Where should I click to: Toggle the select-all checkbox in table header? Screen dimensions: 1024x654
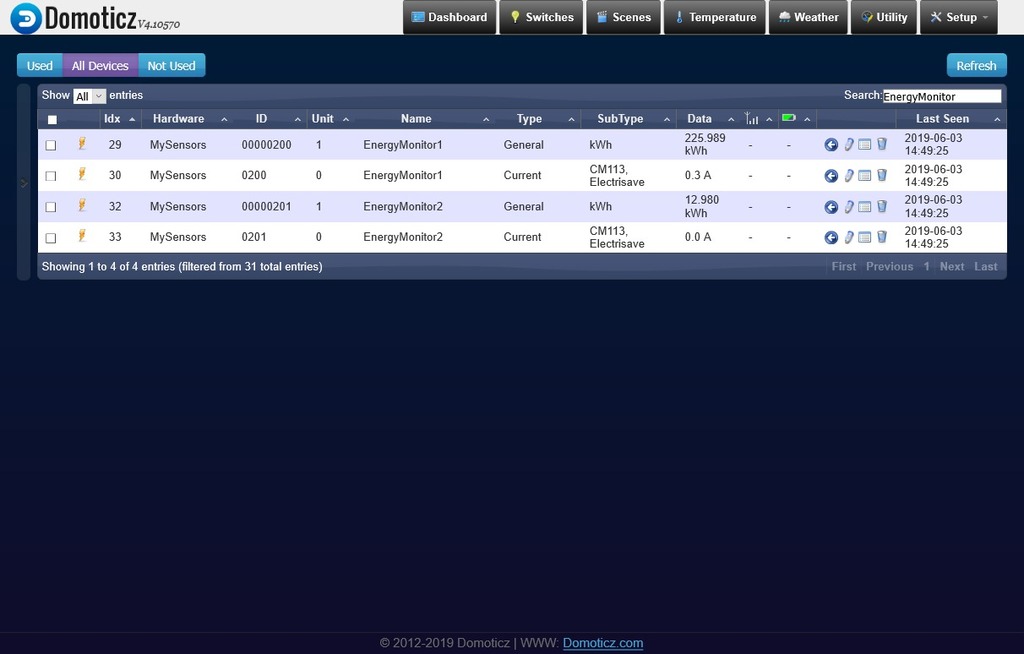pyautogui.click(x=52, y=120)
